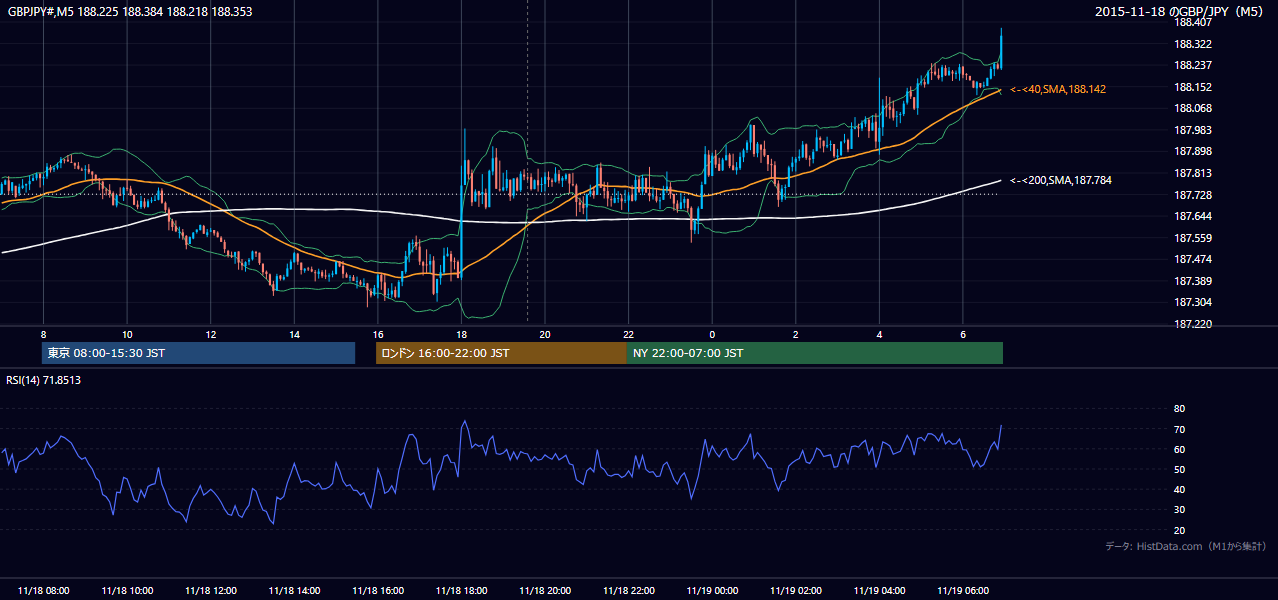The height and width of the screenshot is (600, 1278).
Task: Click price axis value 187.389
Action: click(x=1194, y=282)
